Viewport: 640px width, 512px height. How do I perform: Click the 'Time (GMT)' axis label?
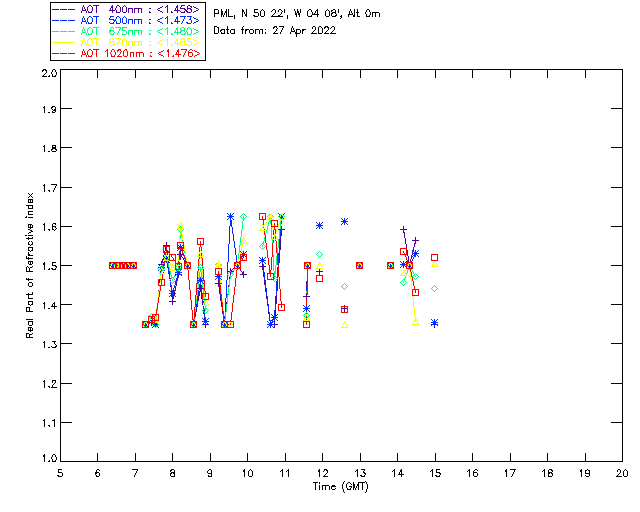point(340,487)
